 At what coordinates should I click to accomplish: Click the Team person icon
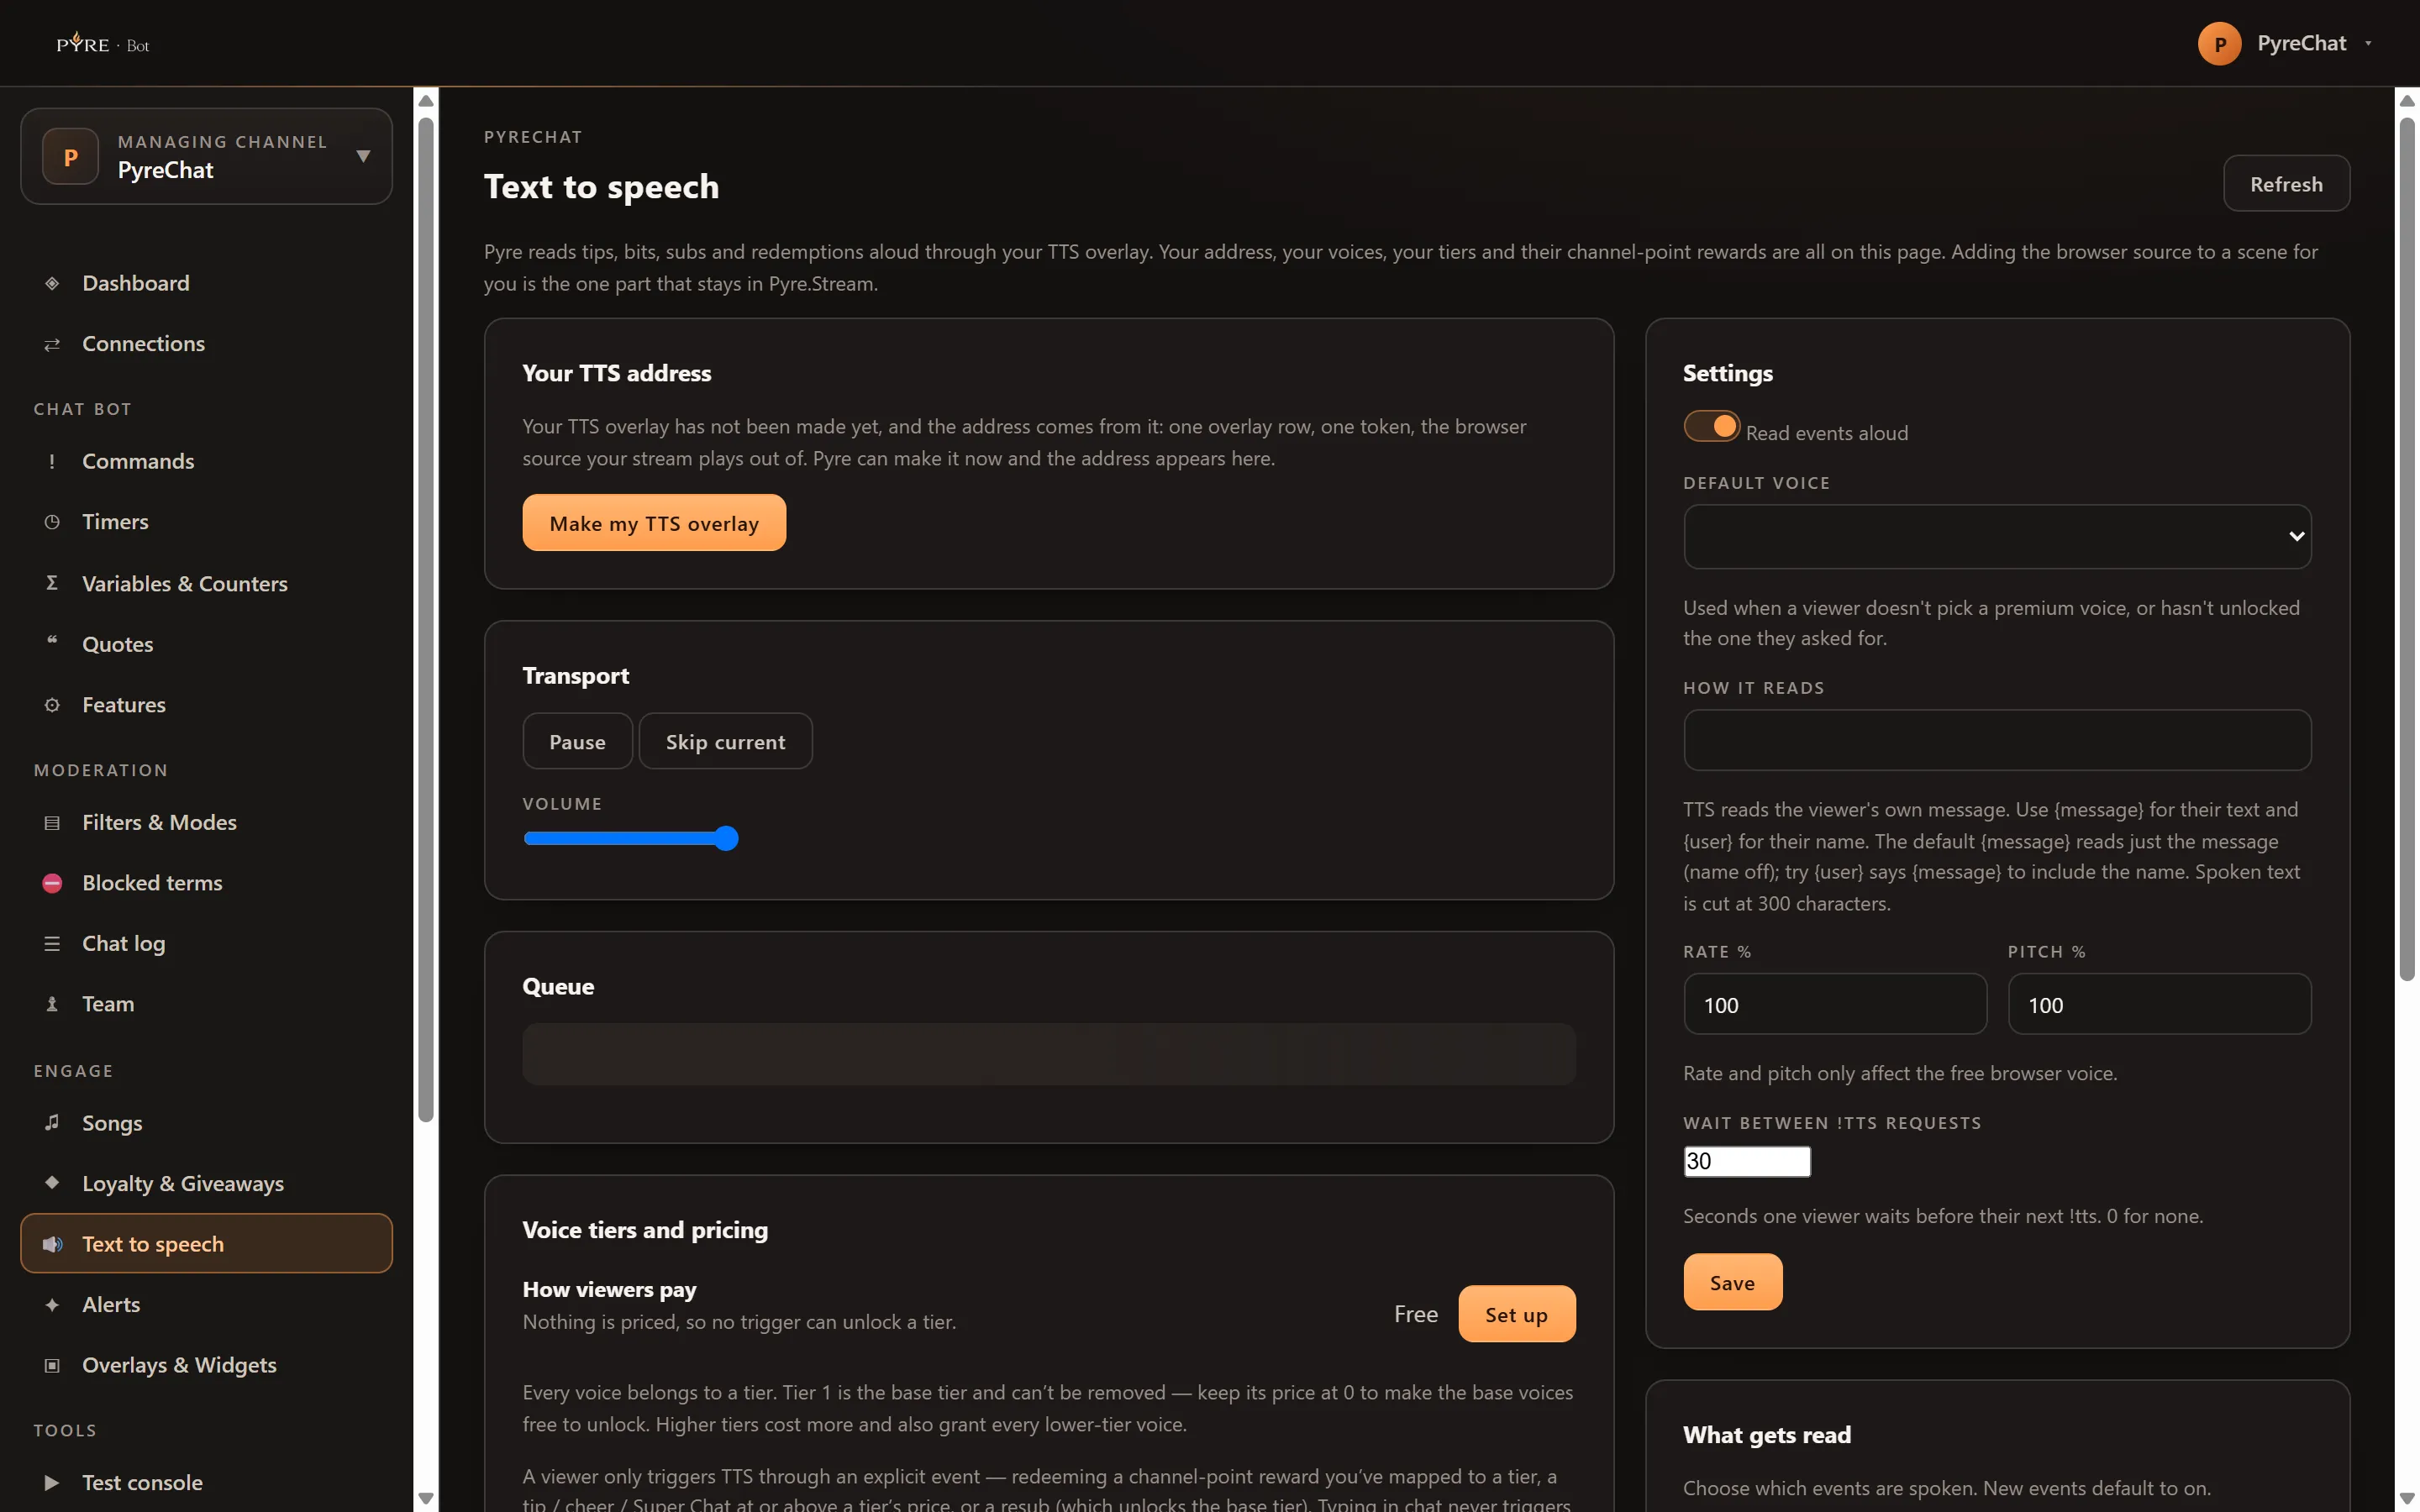coord(52,1004)
